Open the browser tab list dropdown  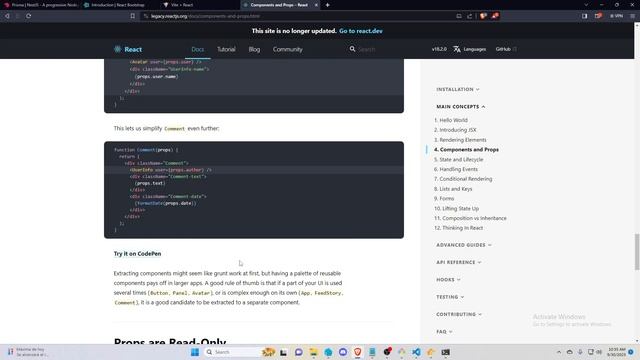586,5
